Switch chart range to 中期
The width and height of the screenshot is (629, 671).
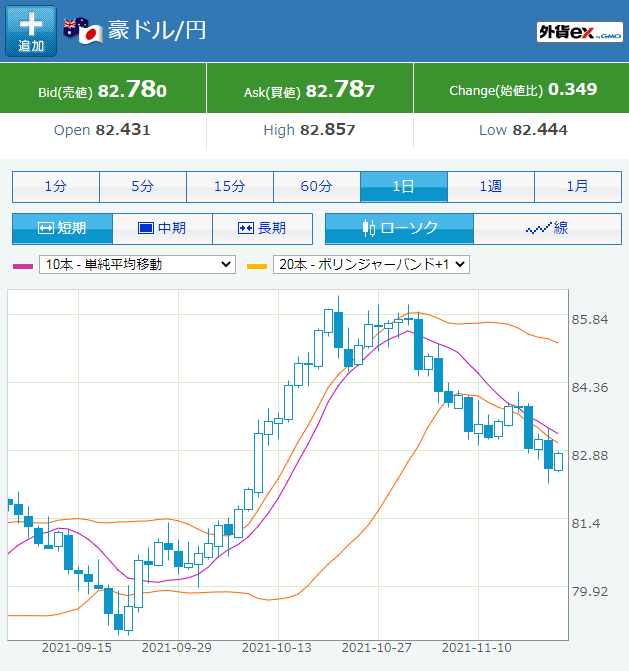[x=163, y=229]
